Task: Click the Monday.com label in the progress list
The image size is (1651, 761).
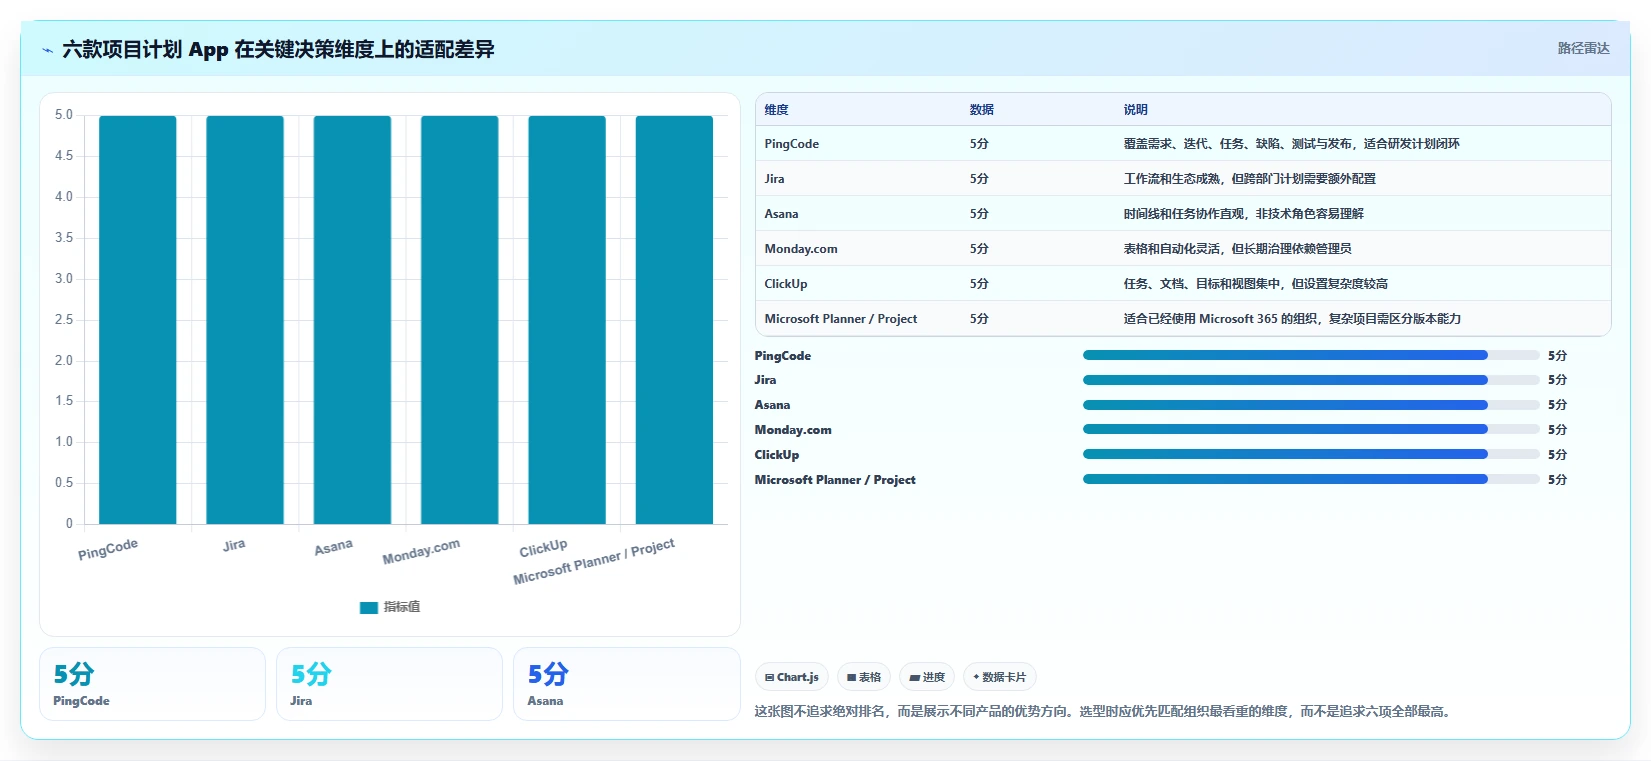Action: point(793,430)
